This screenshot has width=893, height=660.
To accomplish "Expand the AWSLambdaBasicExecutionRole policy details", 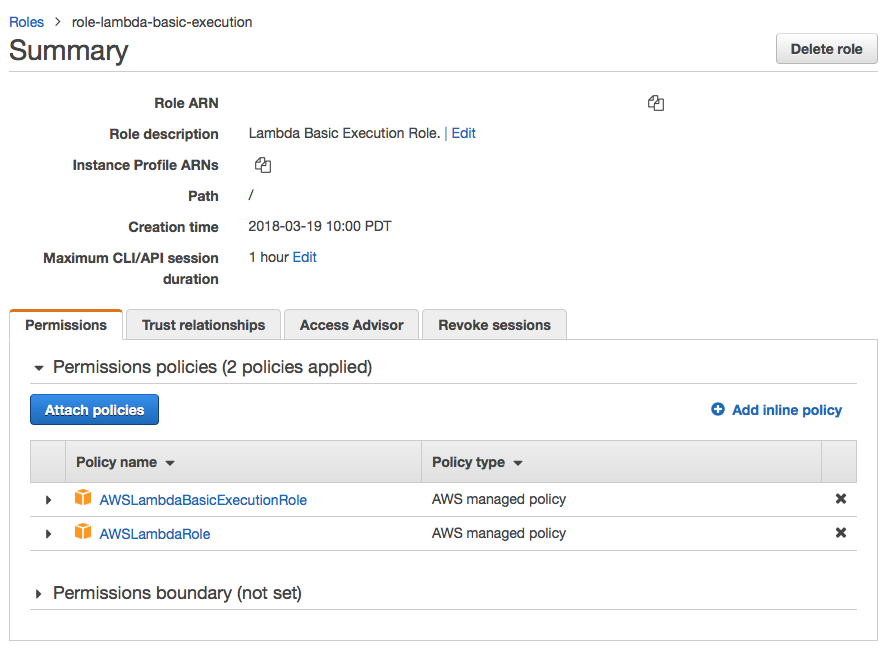I will (48, 497).
